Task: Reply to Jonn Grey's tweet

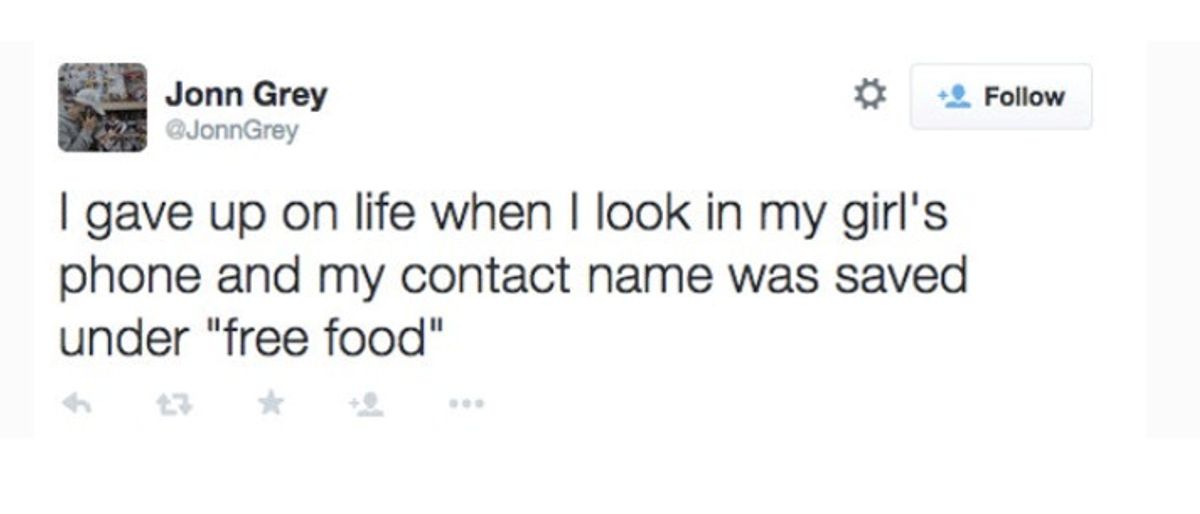Action: [x=73, y=404]
